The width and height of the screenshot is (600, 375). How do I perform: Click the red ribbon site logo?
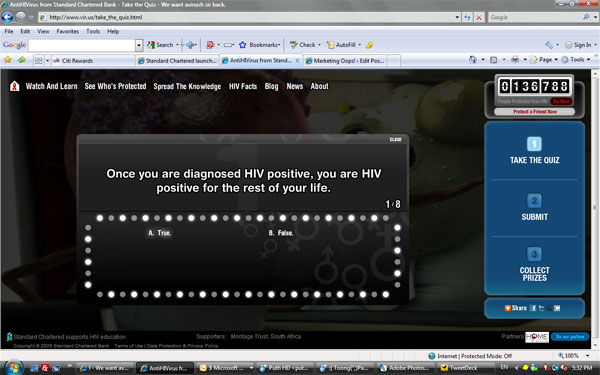pos(15,86)
